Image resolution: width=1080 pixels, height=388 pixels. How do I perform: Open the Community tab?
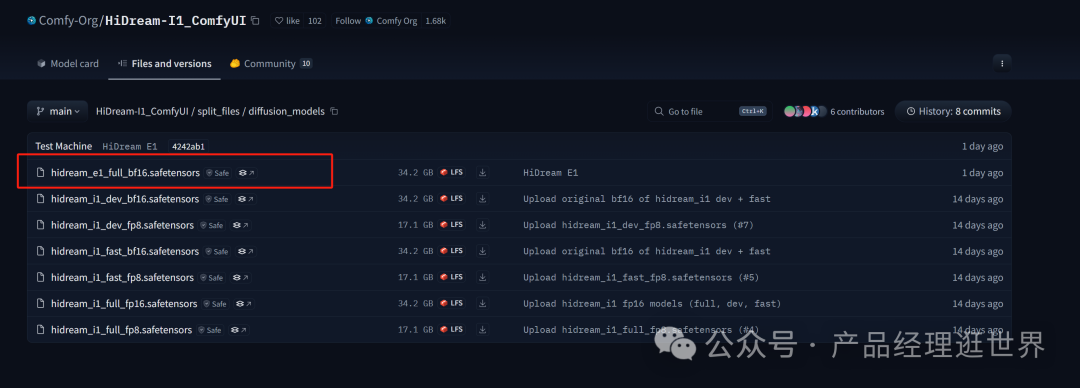pos(271,63)
